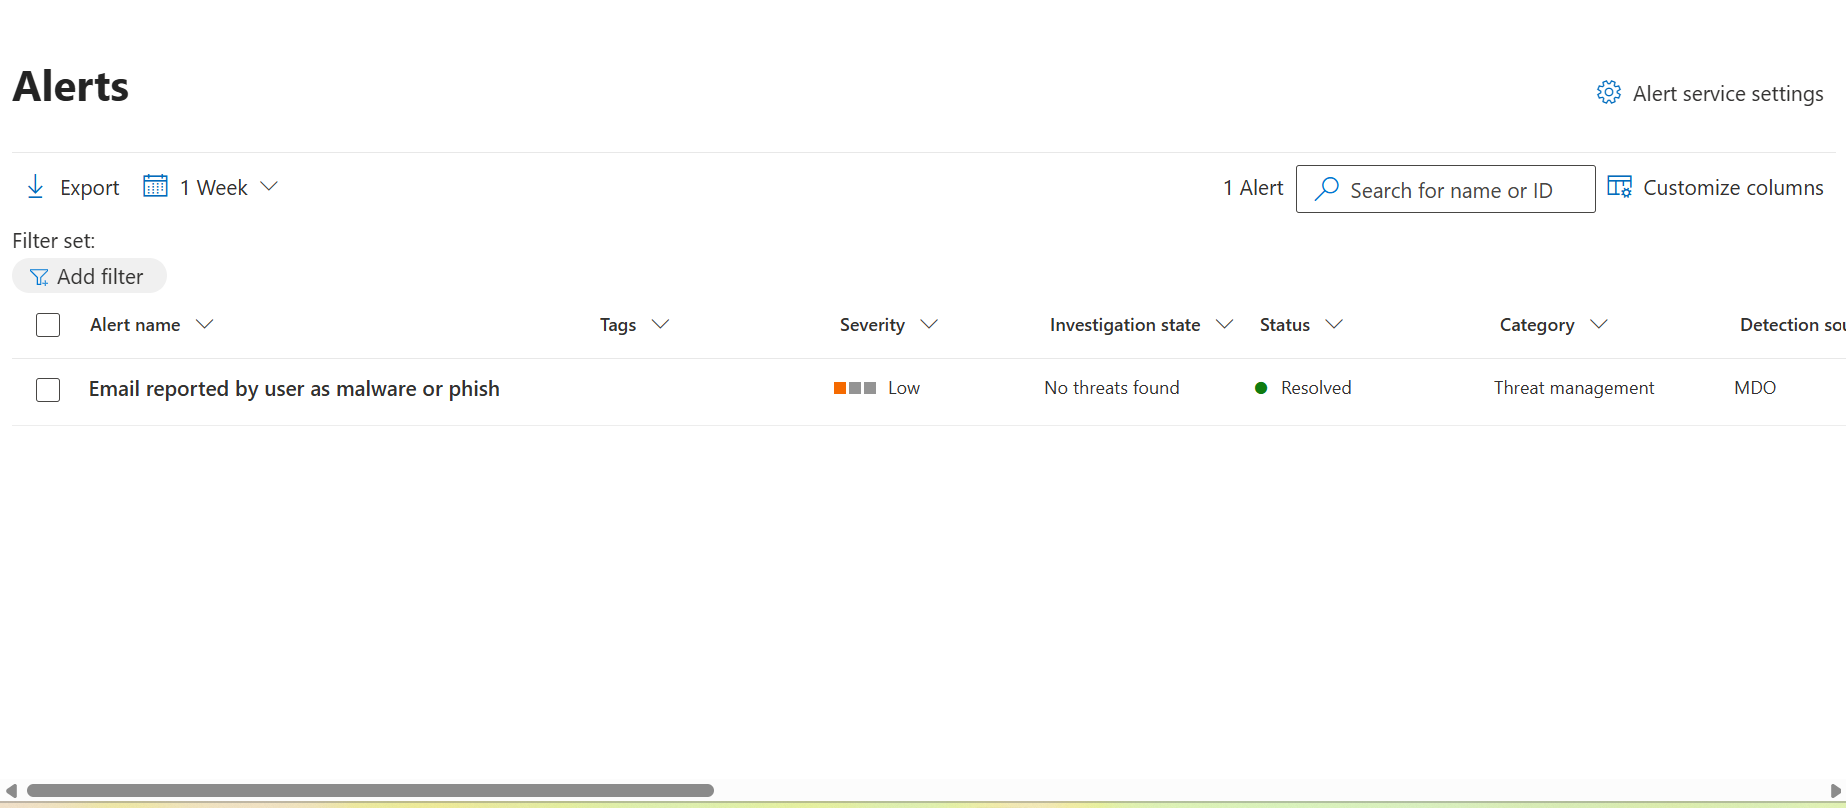Click the 'Filter set:' label
This screenshot has width=1846, height=808.
click(x=54, y=241)
